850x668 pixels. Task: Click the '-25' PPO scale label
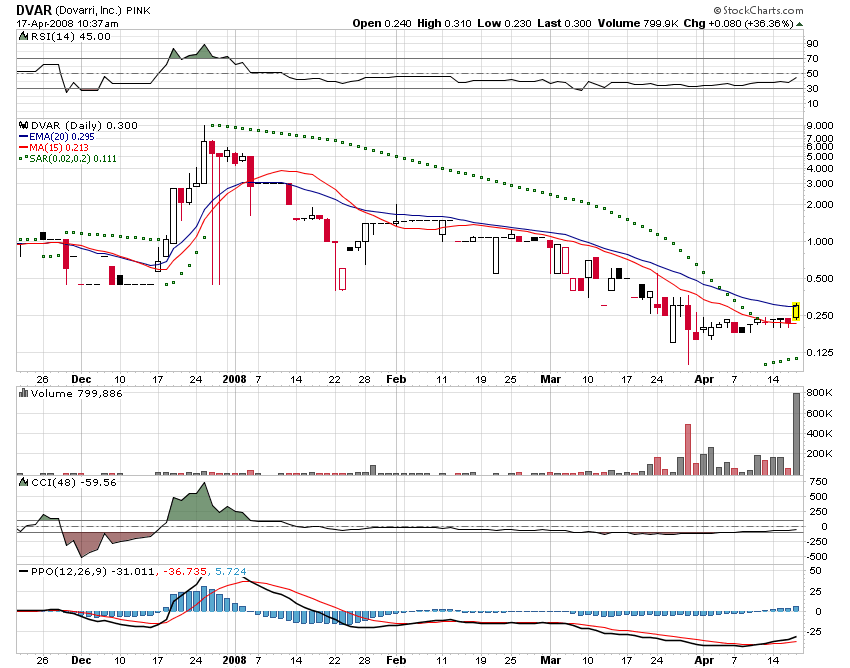pos(814,632)
